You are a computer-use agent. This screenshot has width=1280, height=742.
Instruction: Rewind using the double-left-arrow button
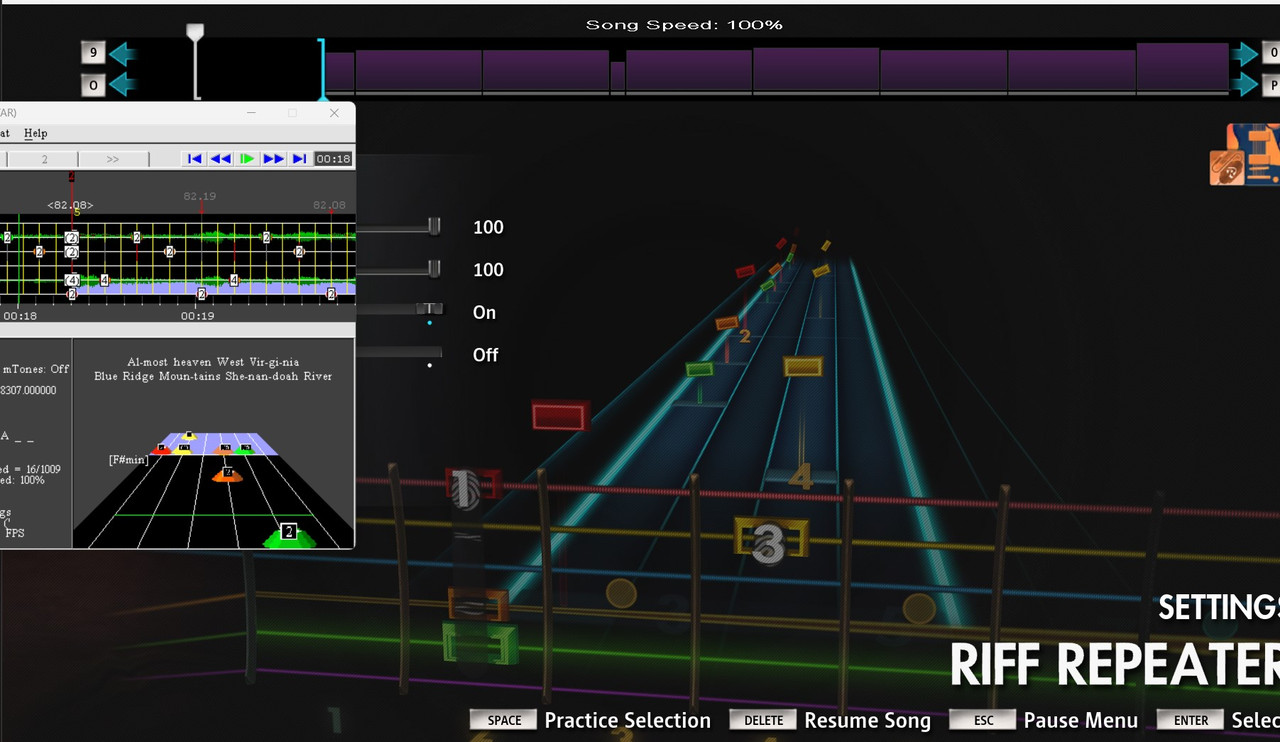(221, 159)
